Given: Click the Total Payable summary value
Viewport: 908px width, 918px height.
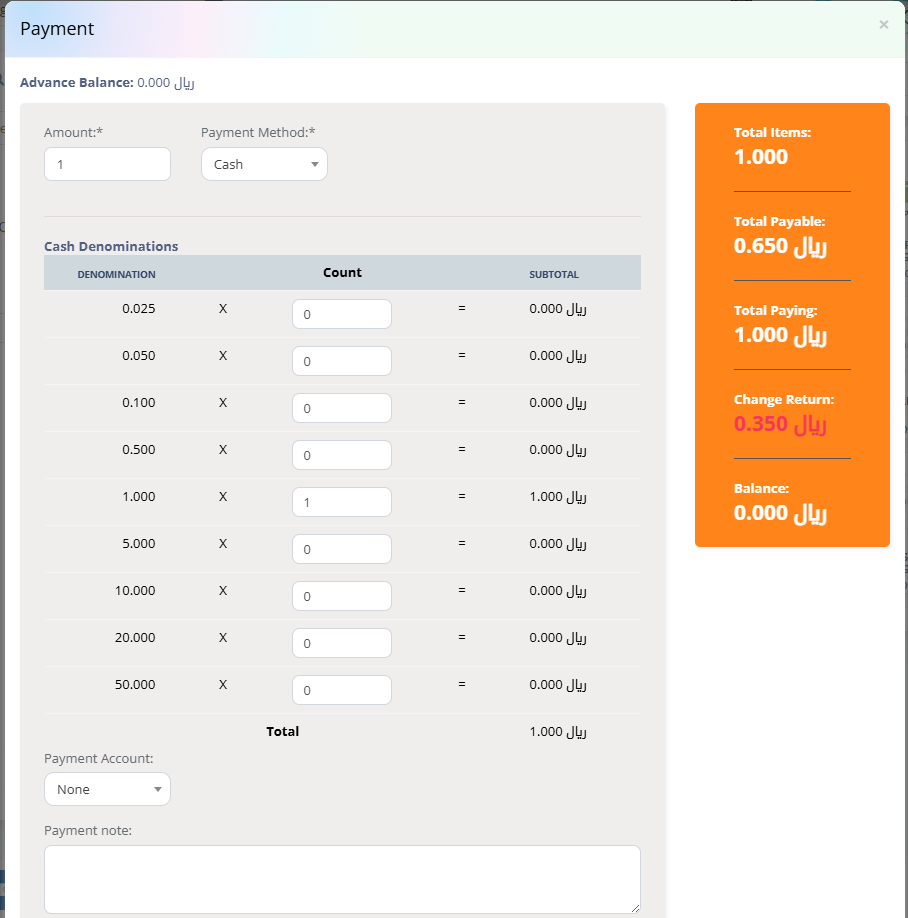Looking at the screenshot, I should tap(779, 245).
